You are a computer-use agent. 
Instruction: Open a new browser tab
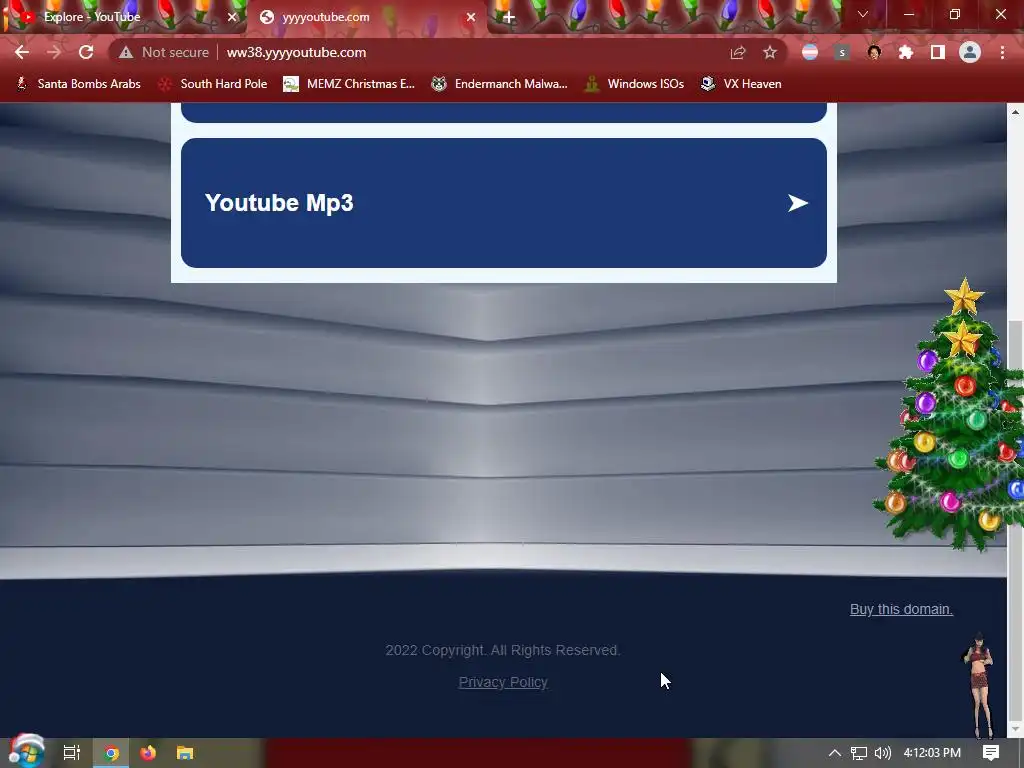coord(509,17)
